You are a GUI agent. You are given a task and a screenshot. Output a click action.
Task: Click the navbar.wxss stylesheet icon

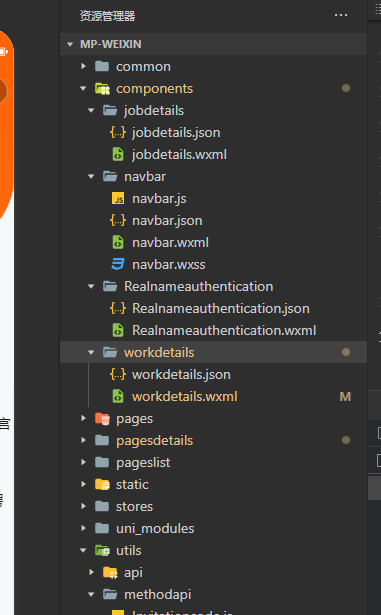pyautogui.click(x=118, y=264)
